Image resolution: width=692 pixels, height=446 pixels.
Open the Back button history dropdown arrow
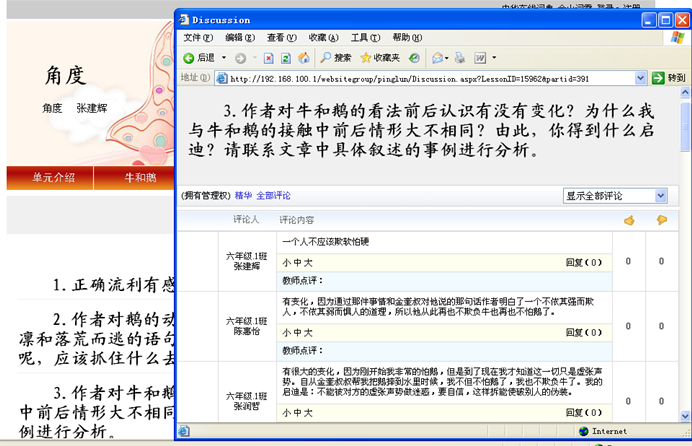[x=223, y=58]
